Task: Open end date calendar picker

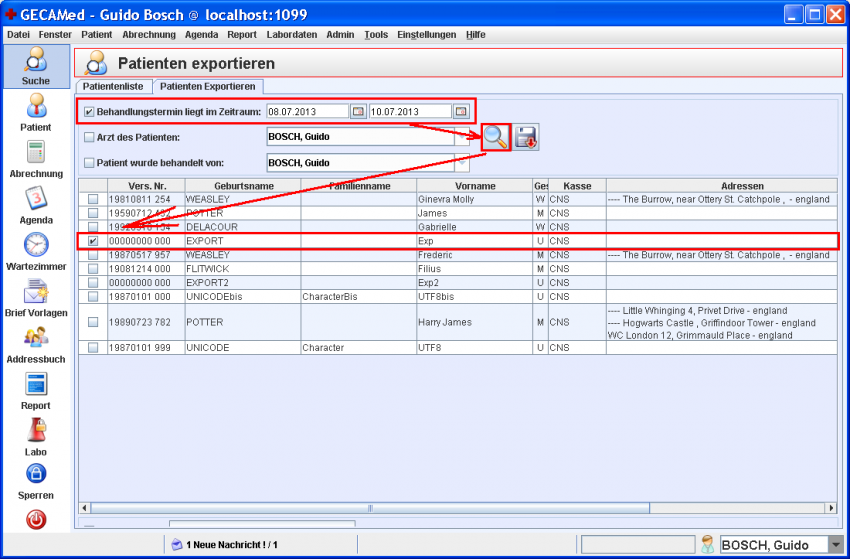Action: [461, 111]
